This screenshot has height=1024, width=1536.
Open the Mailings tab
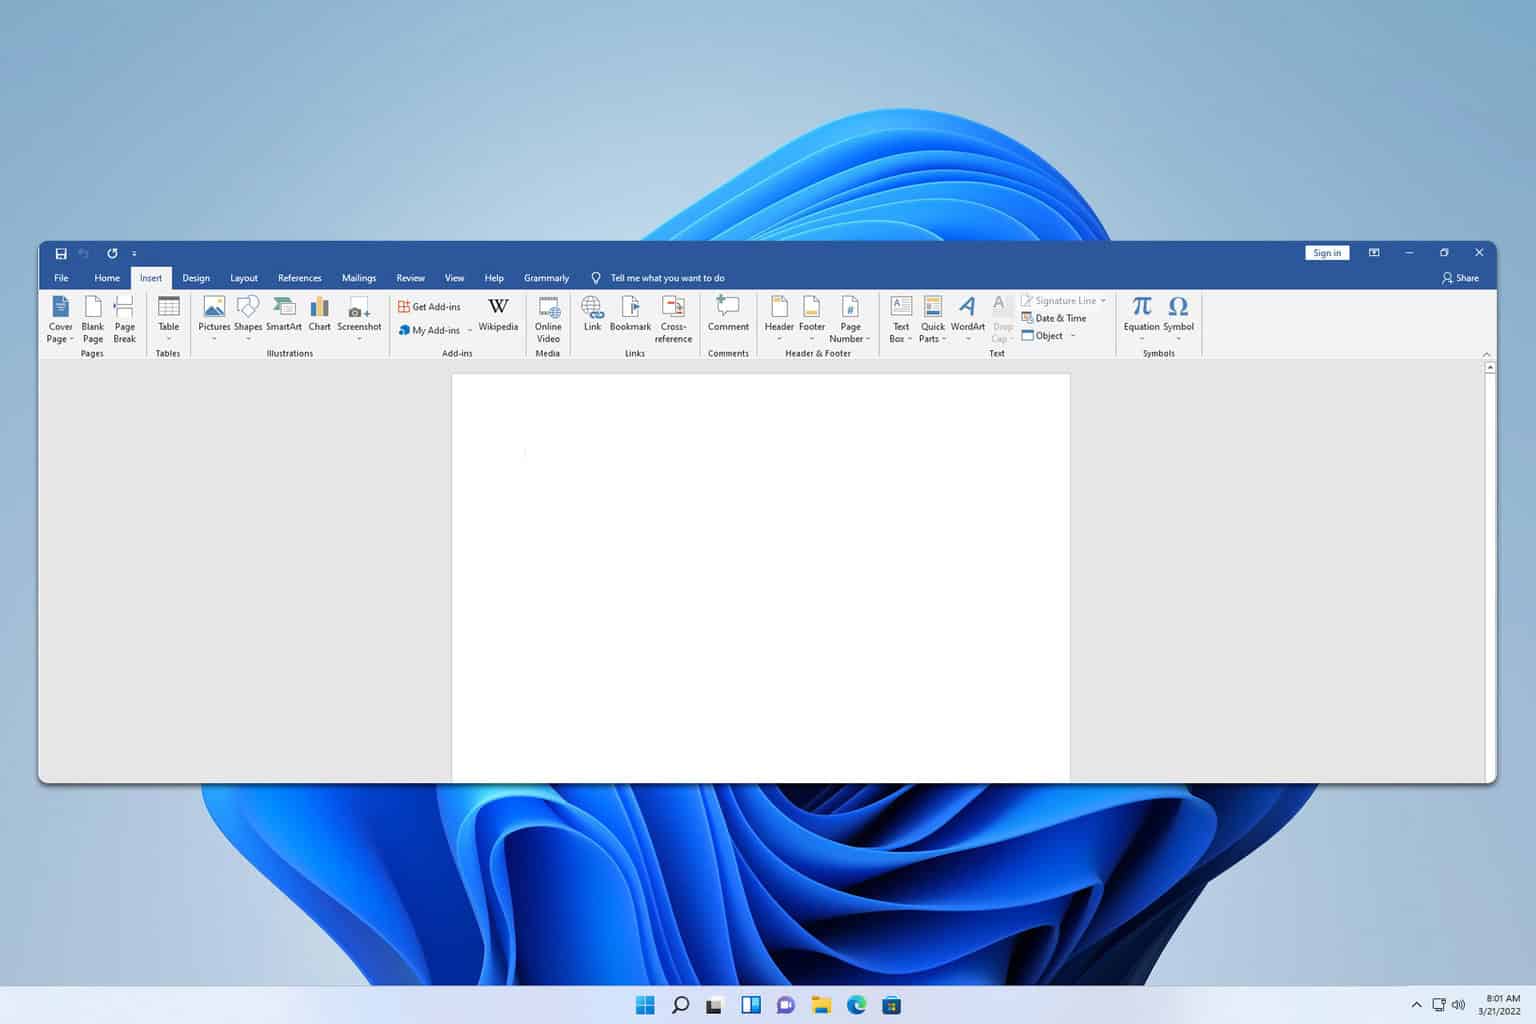tap(359, 278)
